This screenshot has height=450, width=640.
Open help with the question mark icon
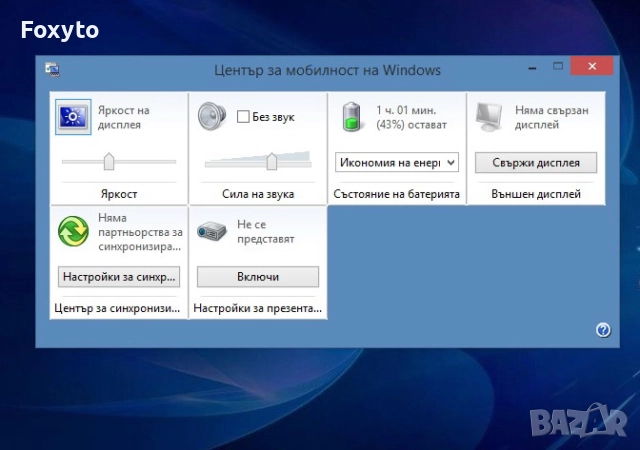[x=603, y=330]
